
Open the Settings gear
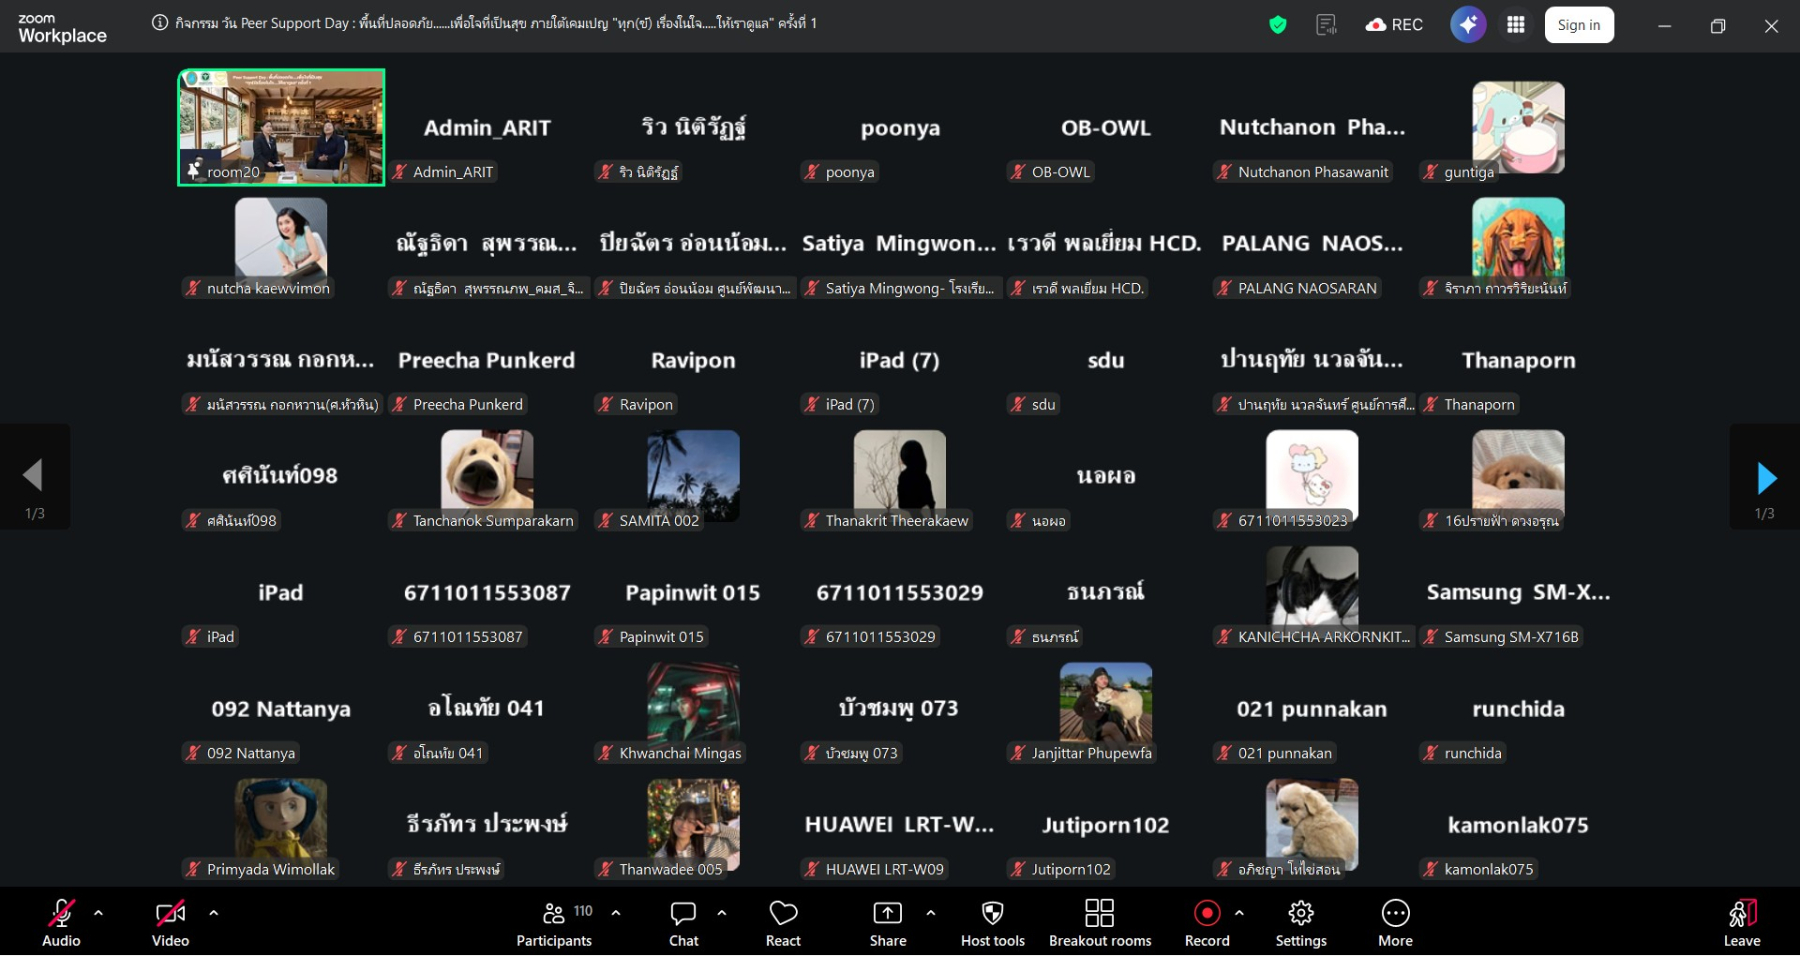click(1301, 923)
